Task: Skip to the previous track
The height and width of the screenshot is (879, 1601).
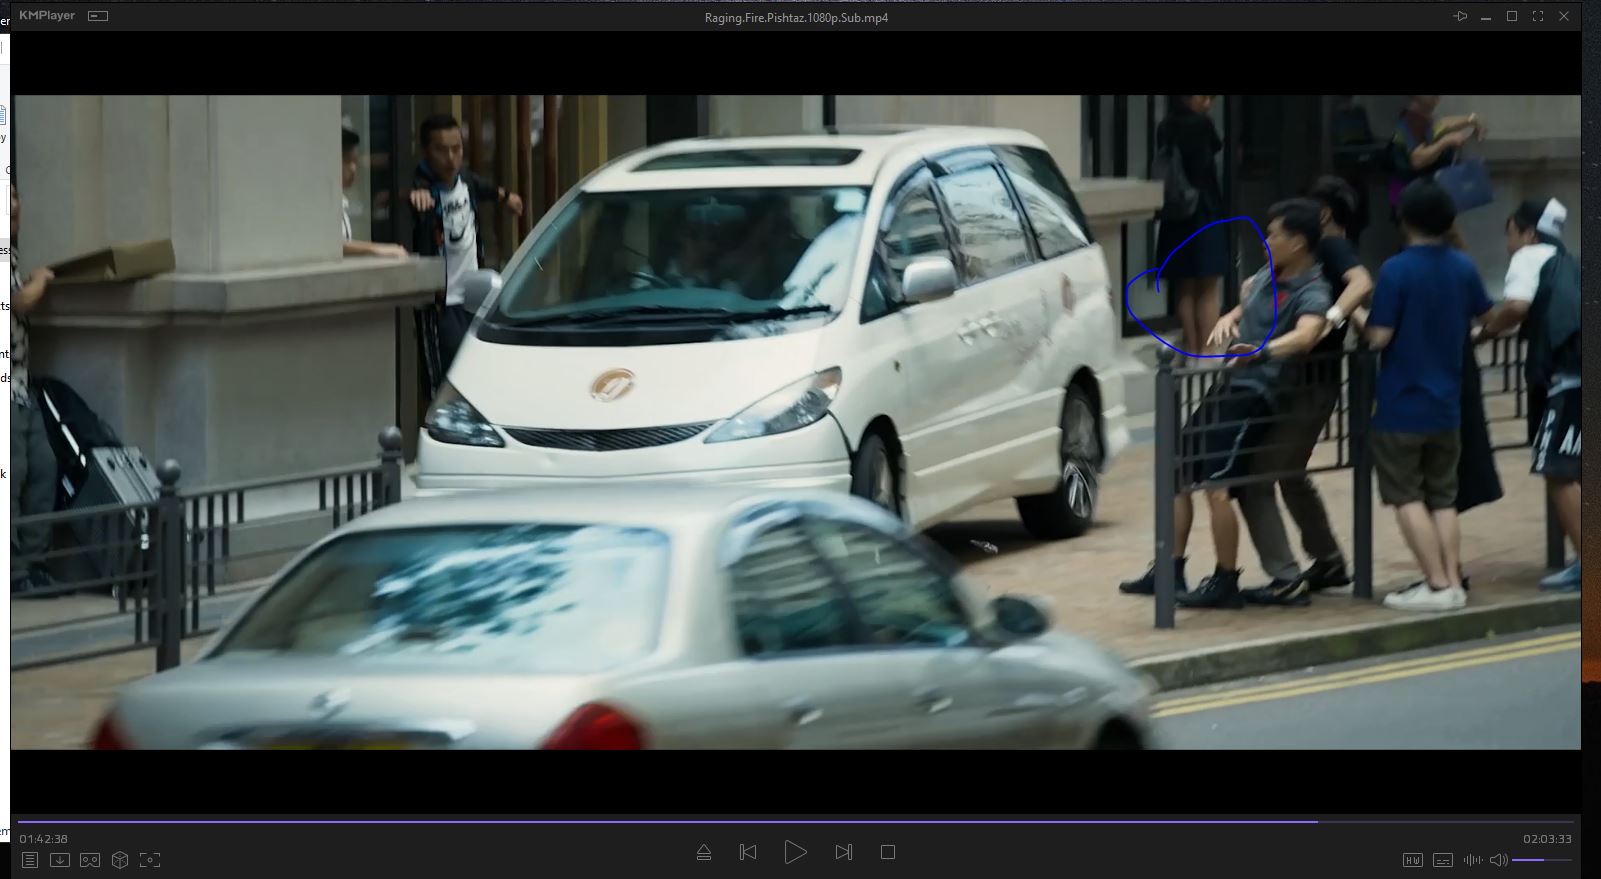Action: tap(748, 852)
